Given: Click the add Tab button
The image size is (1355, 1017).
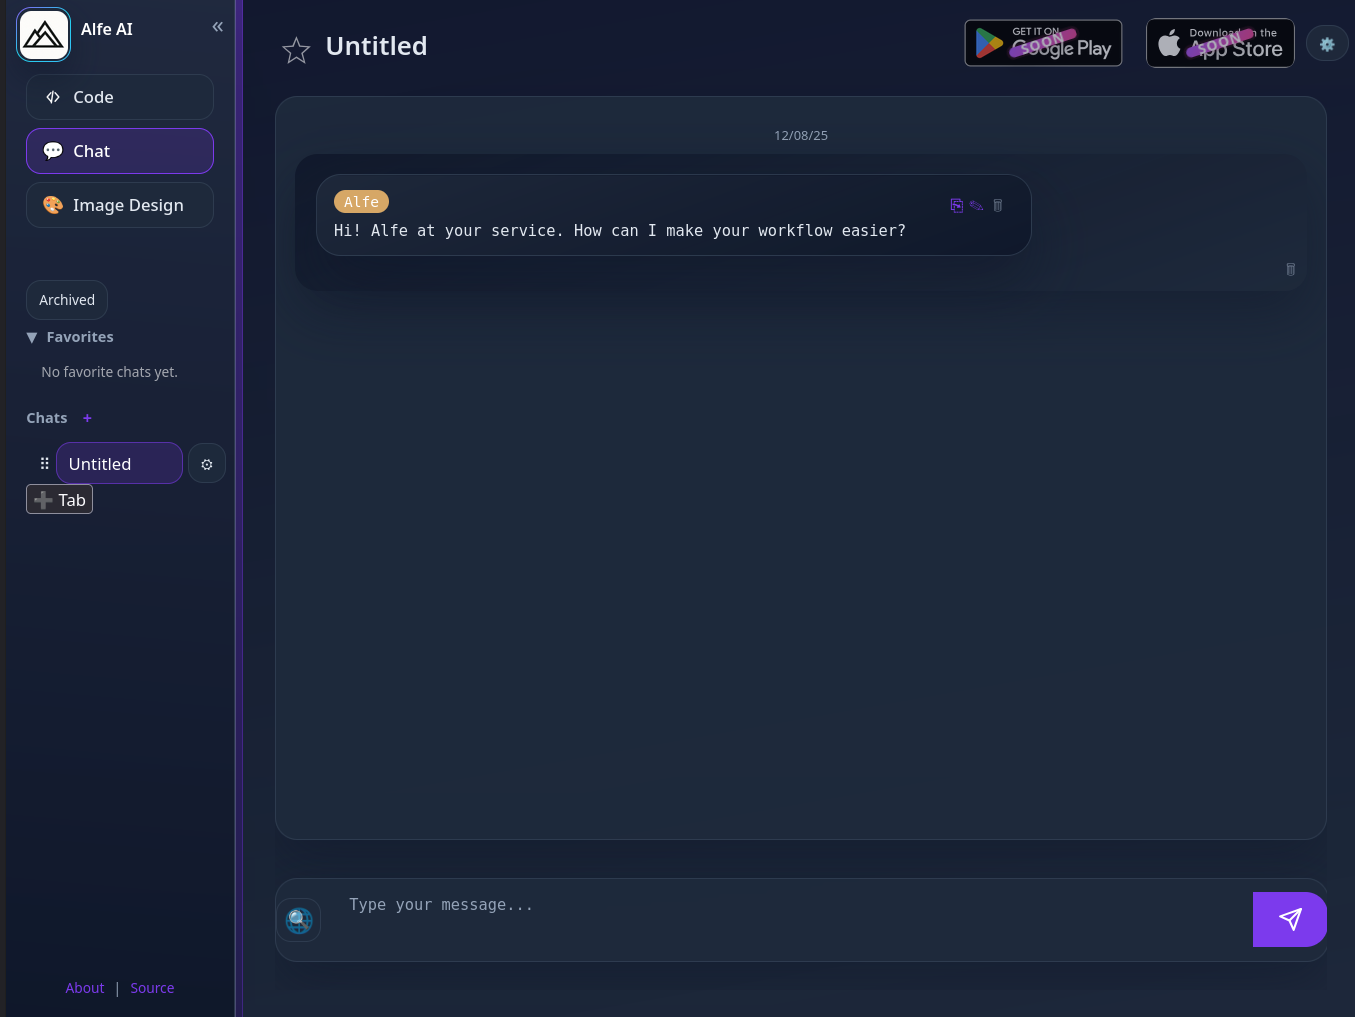Looking at the screenshot, I should point(60,500).
